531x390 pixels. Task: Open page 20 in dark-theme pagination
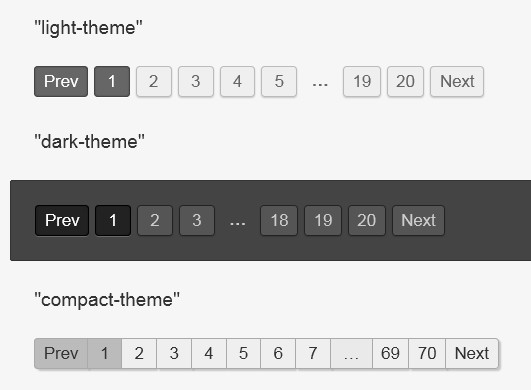[367, 220]
